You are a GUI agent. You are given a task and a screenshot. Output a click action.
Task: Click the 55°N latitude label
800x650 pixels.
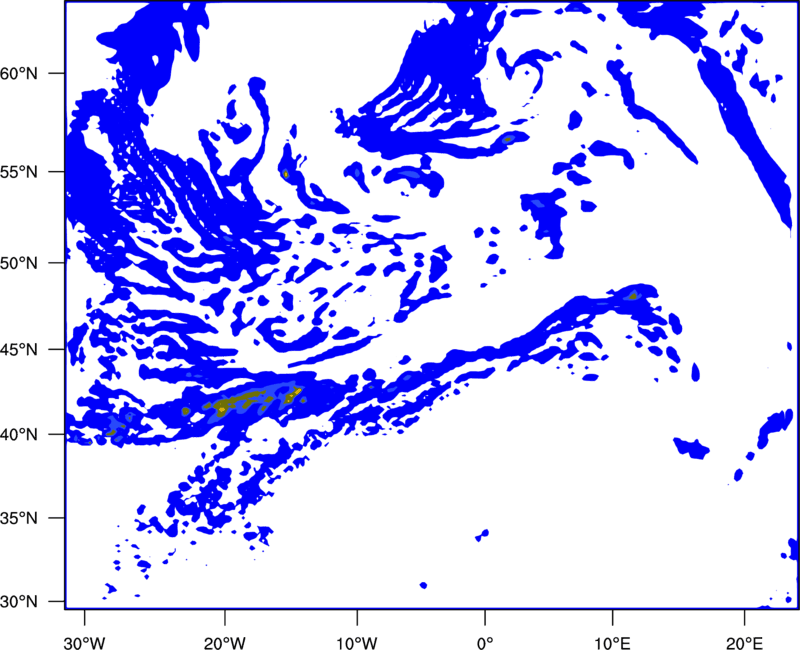[x=19, y=172]
